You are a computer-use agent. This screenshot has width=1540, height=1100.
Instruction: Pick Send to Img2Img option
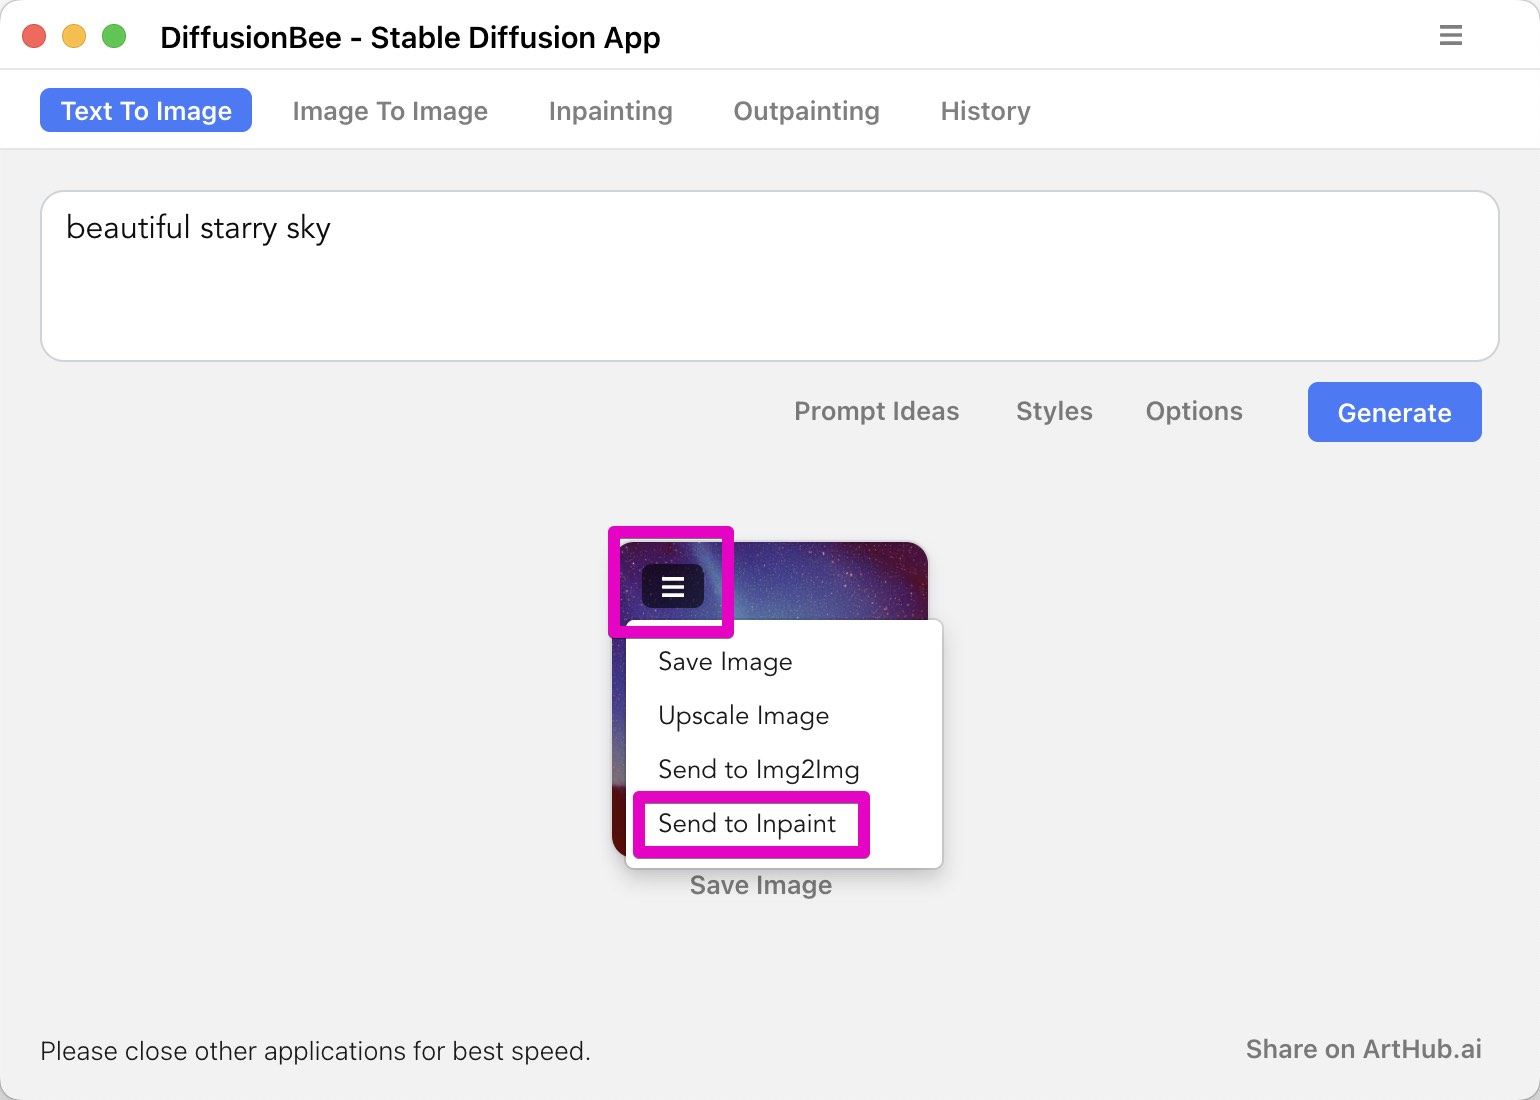pyautogui.click(x=758, y=770)
